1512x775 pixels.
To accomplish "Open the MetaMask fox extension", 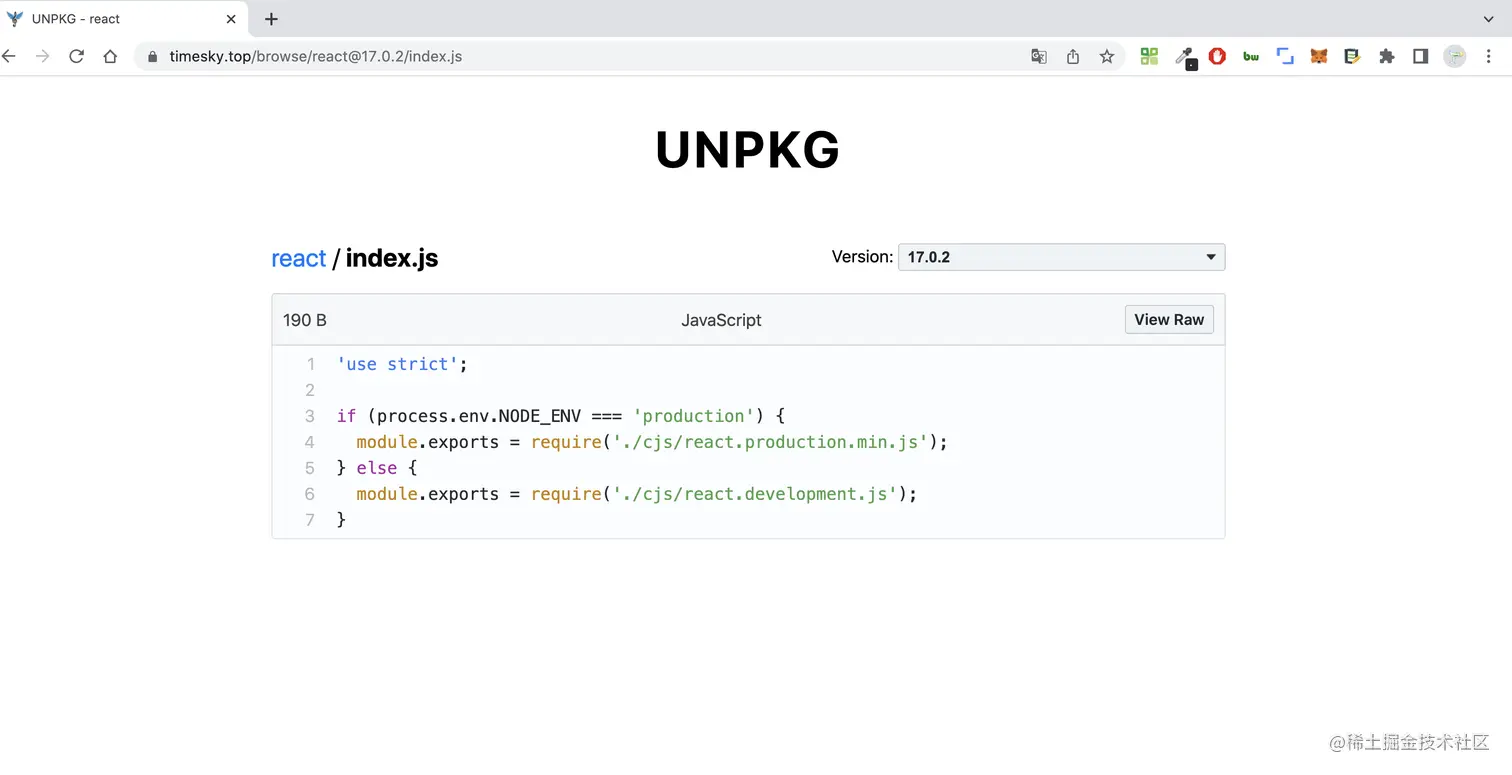I will tap(1319, 57).
